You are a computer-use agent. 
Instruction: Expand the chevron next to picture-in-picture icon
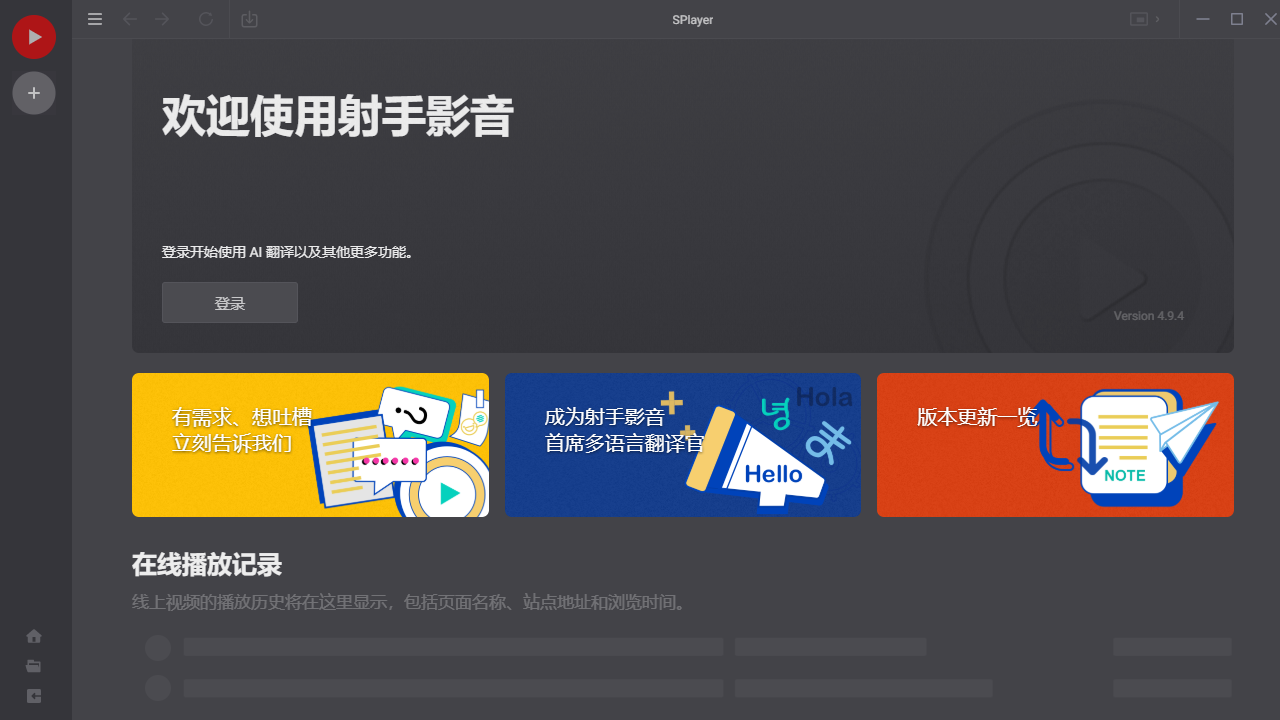[1158, 19]
